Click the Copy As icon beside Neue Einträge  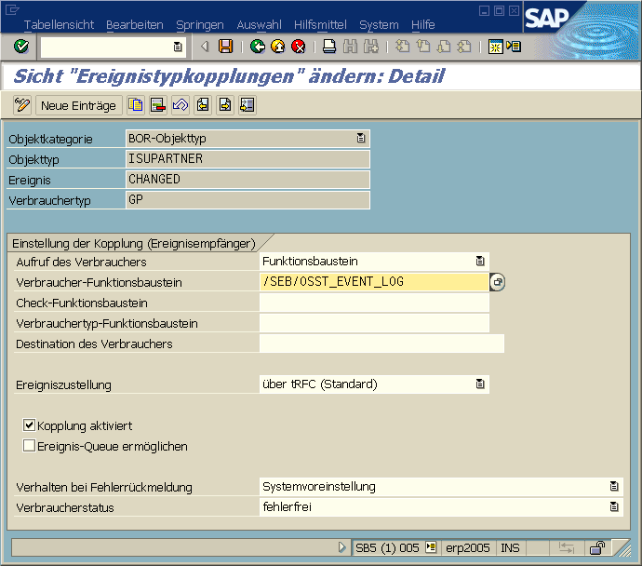135,105
